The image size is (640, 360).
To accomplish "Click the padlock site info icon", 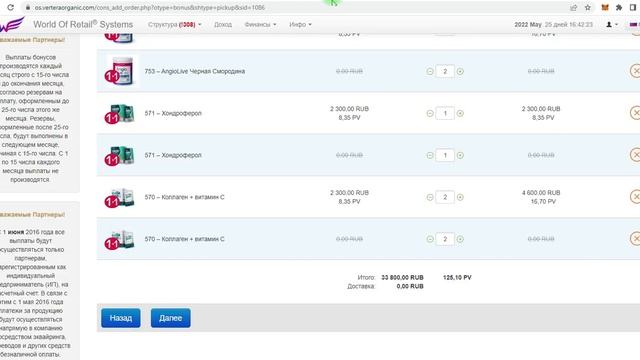I will 28,7.
